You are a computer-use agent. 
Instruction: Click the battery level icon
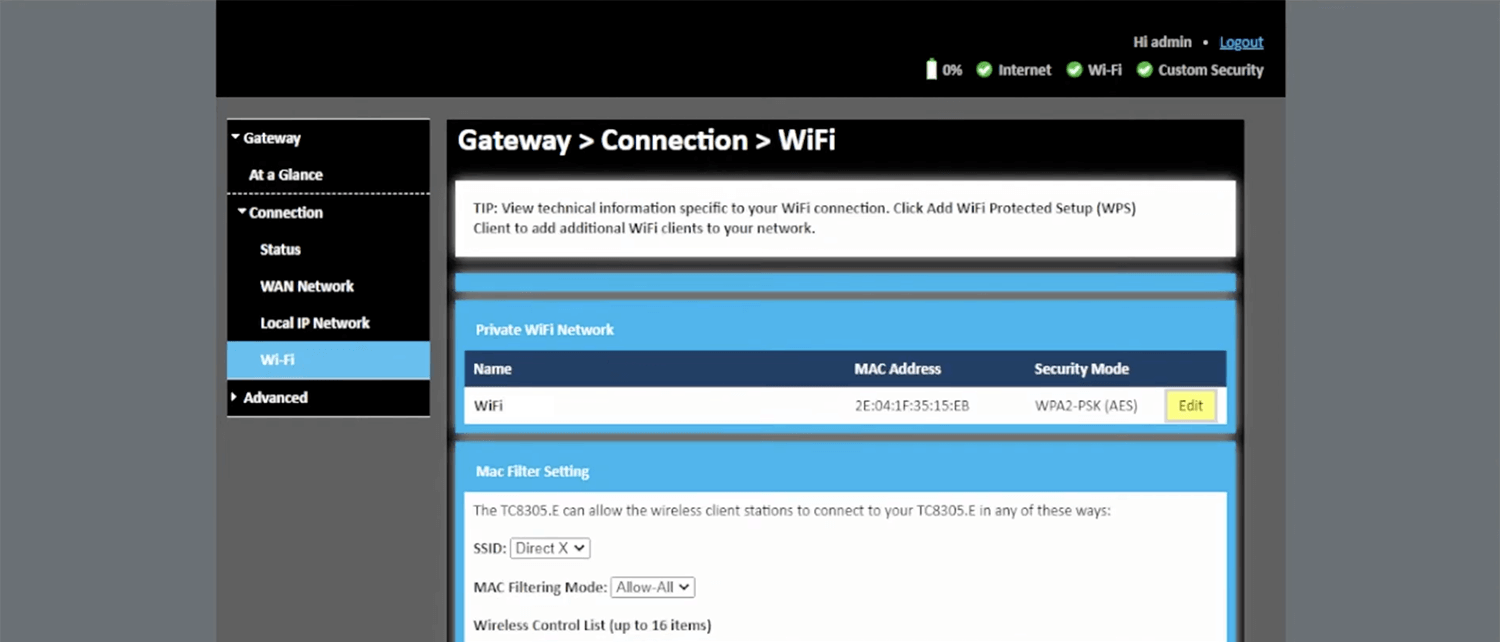click(x=931, y=70)
